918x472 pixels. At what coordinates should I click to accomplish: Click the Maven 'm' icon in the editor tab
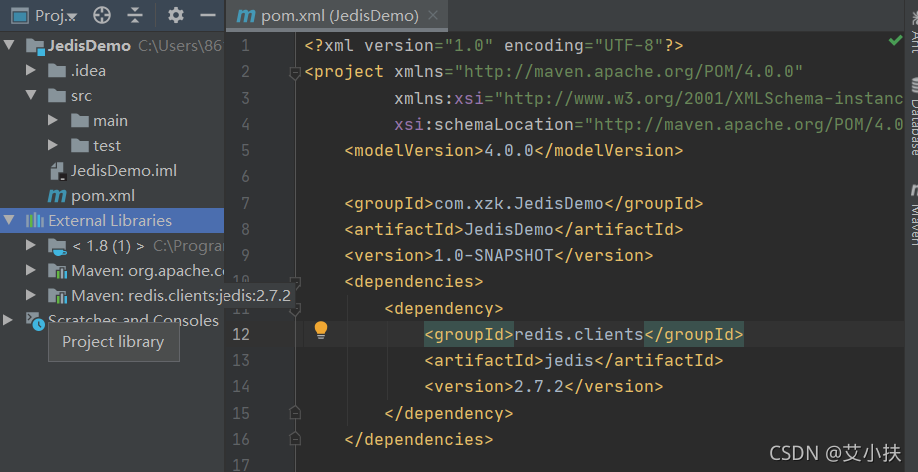pos(245,16)
